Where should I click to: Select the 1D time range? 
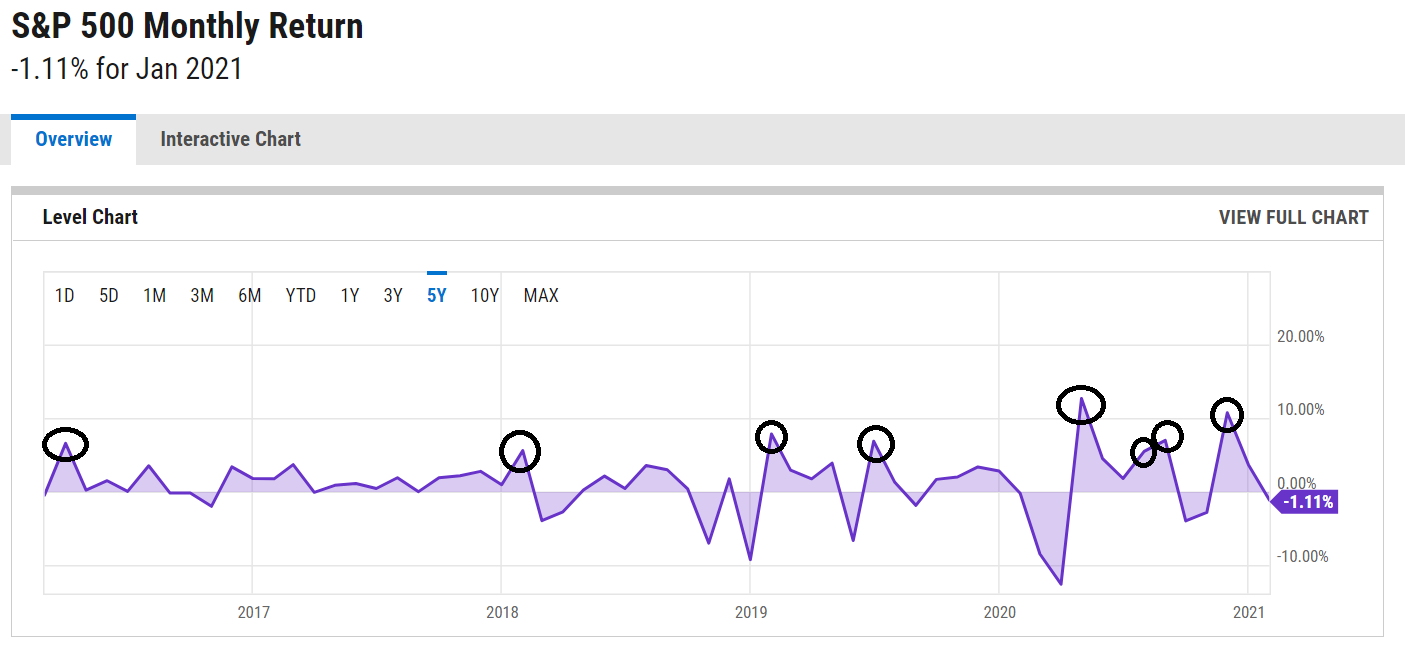(x=64, y=295)
